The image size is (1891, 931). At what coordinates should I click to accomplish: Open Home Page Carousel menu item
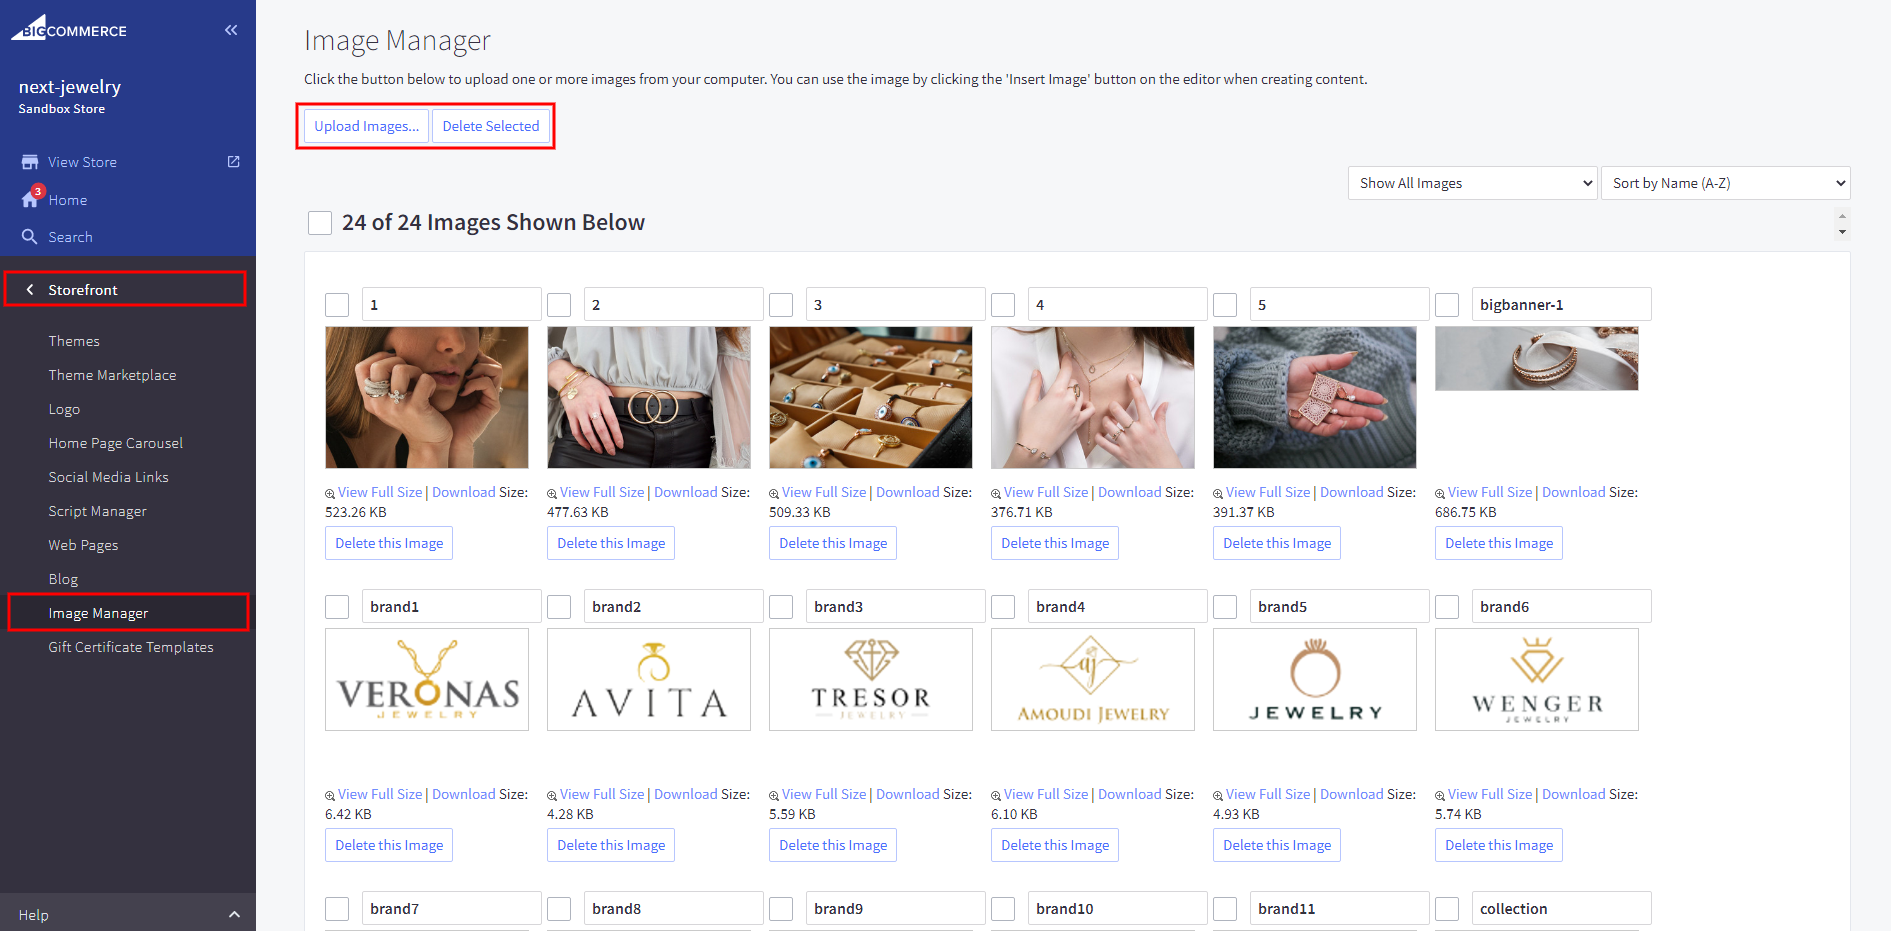pos(115,443)
